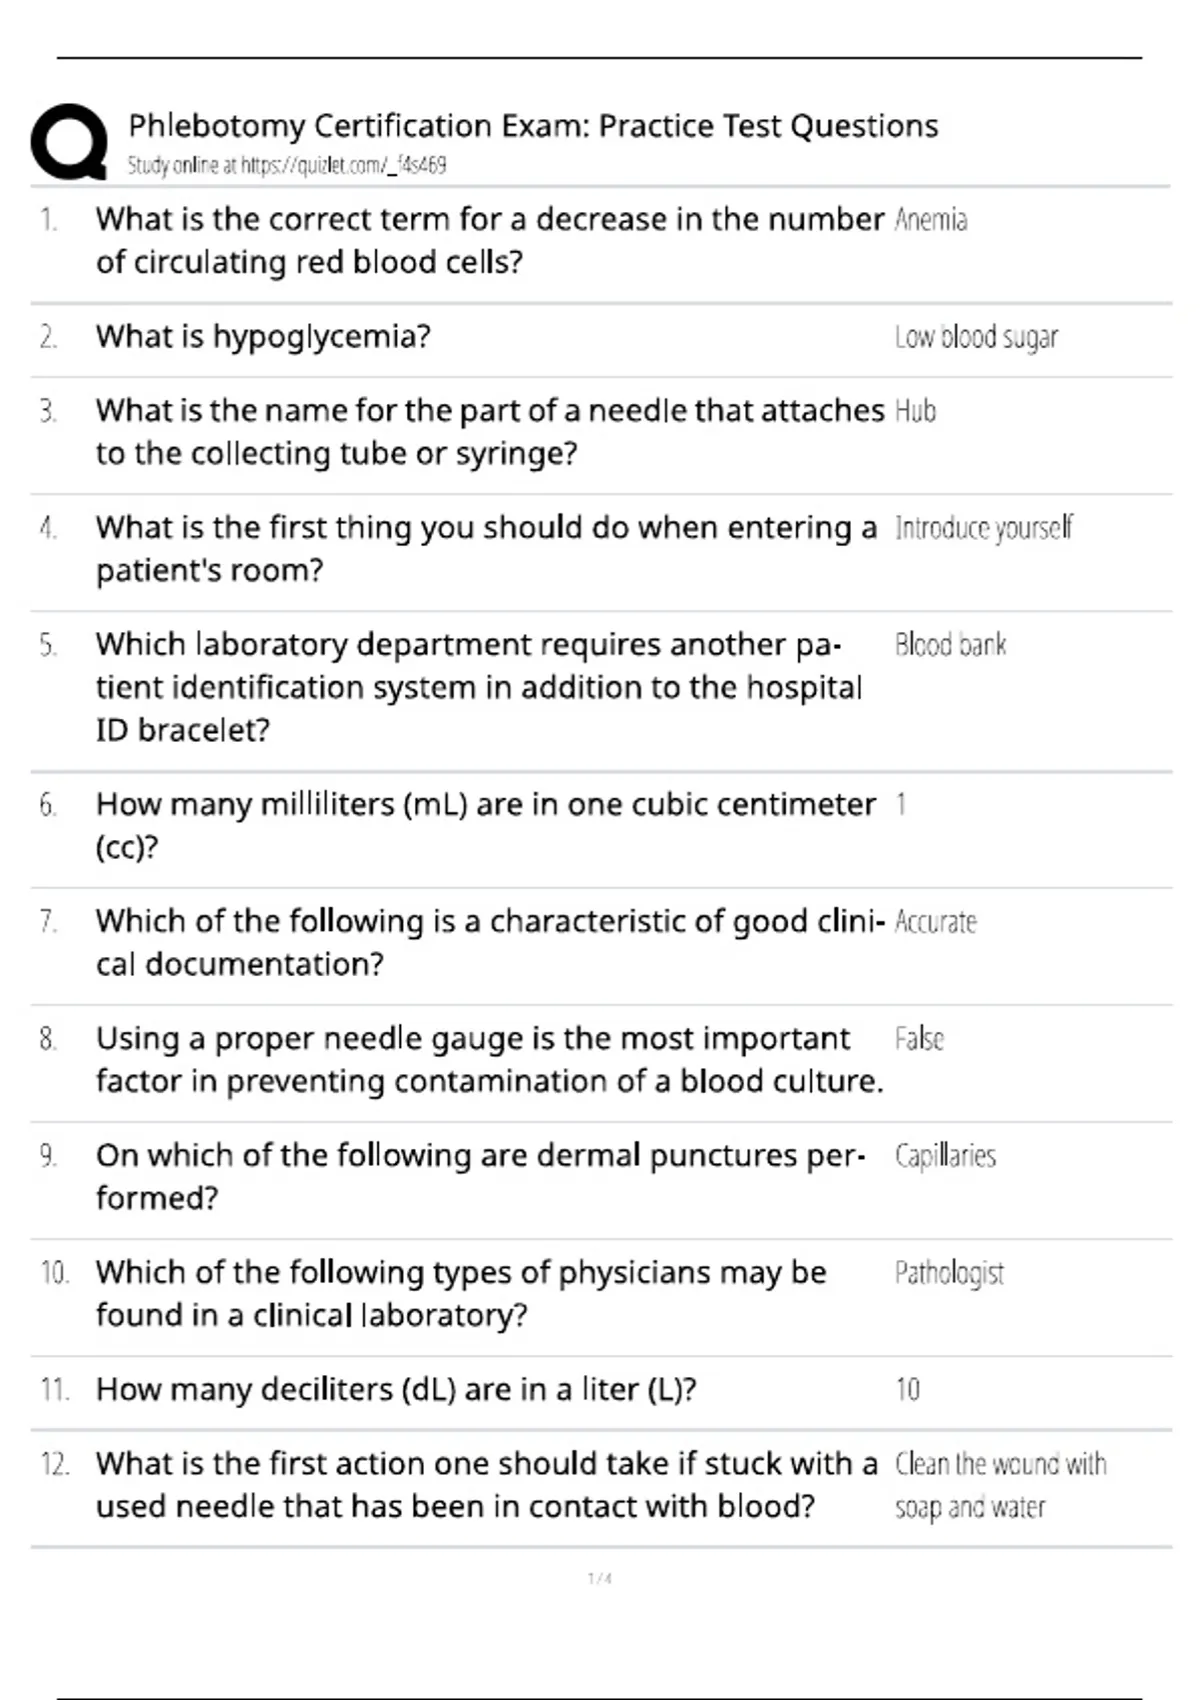Select question 6 about milliliters in cubic centimeter

click(x=486, y=825)
